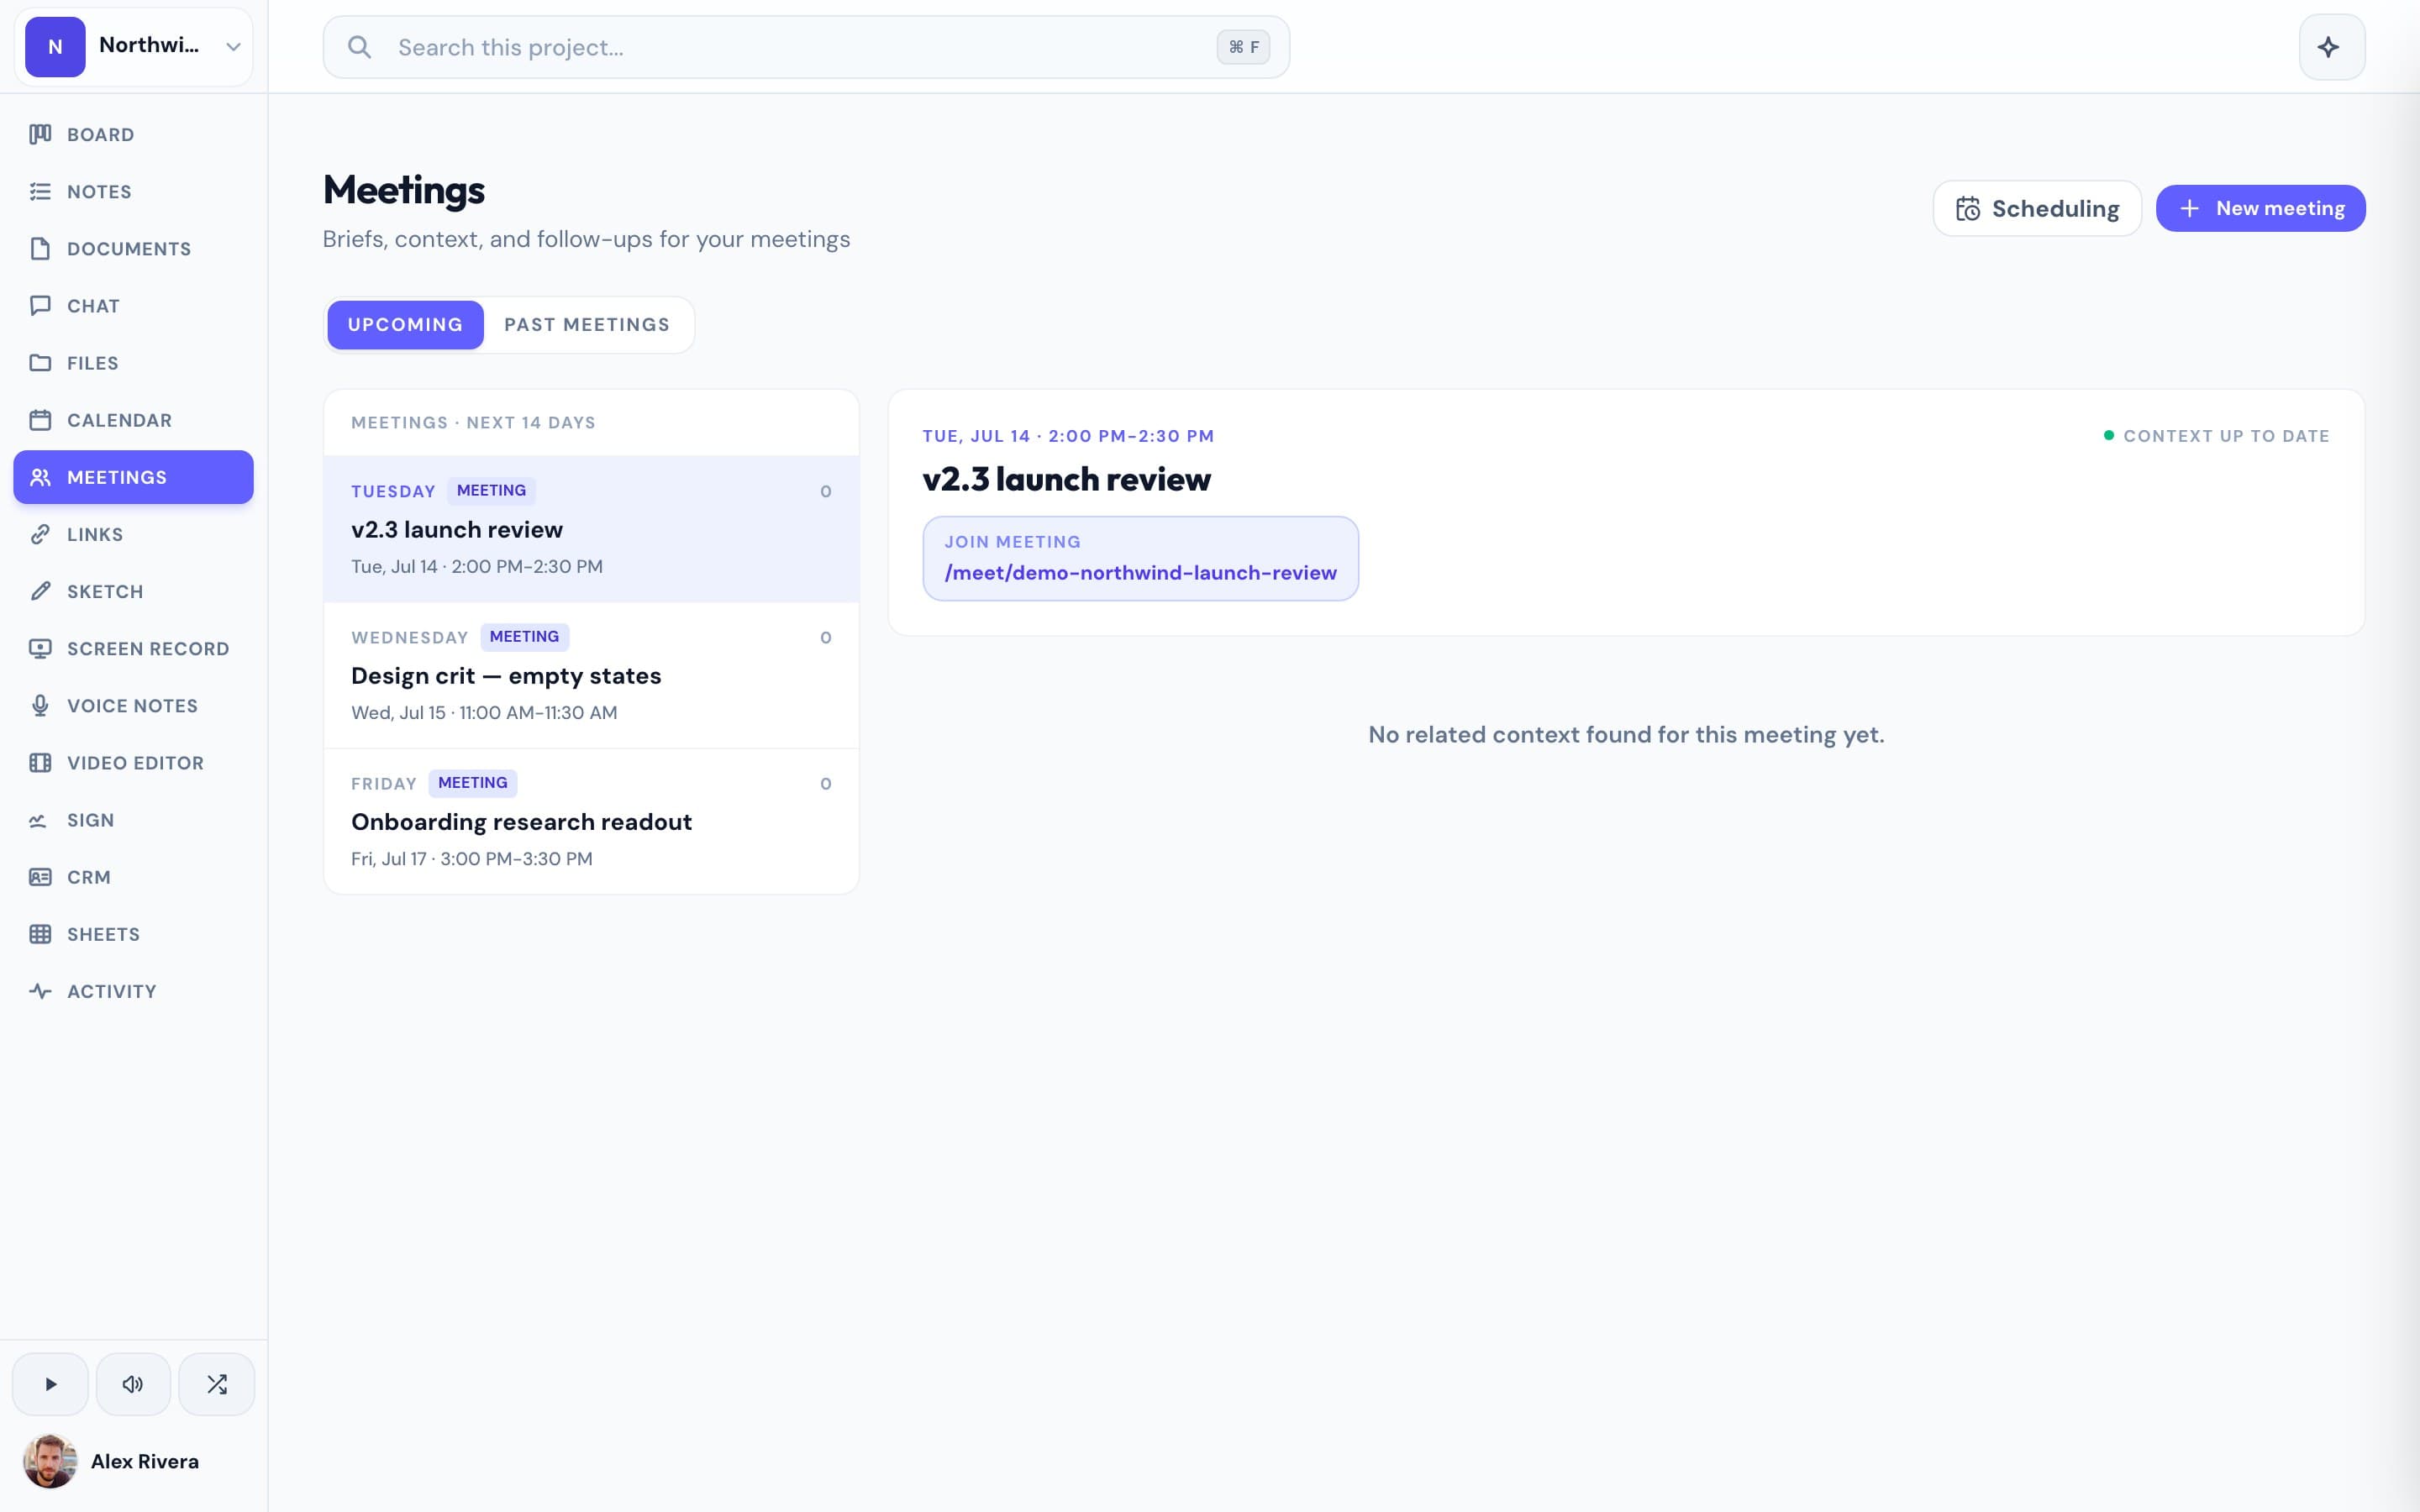Click the Alex Rivera user name

[145, 1461]
